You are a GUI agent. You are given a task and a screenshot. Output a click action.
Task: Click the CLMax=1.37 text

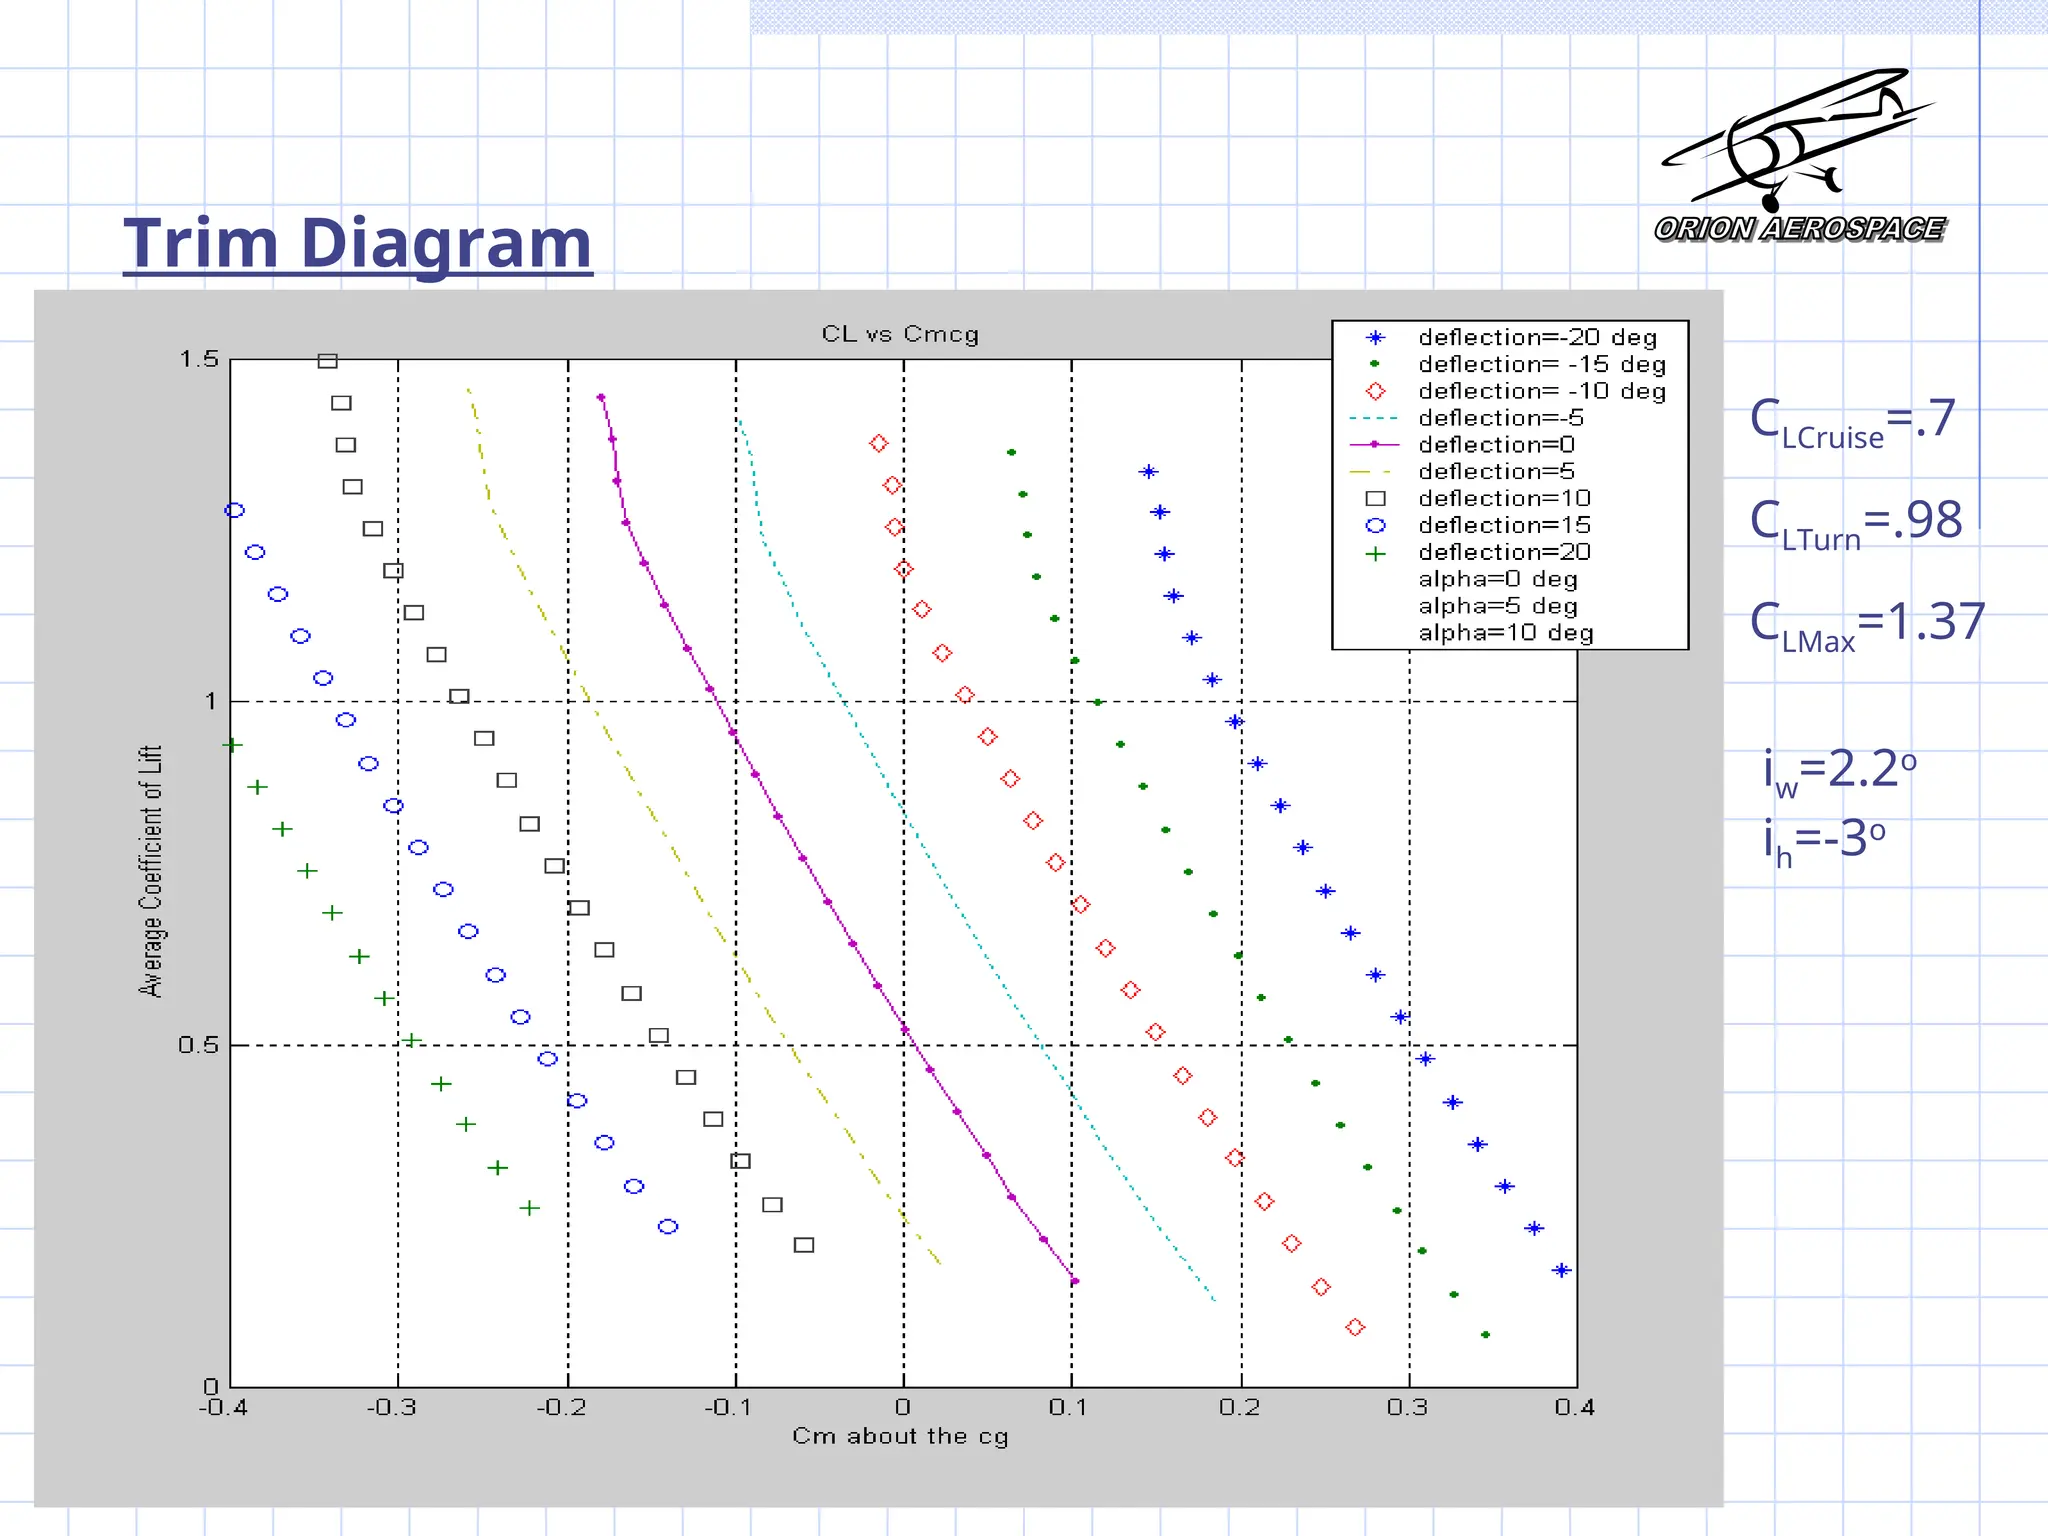pos(1866,625)
